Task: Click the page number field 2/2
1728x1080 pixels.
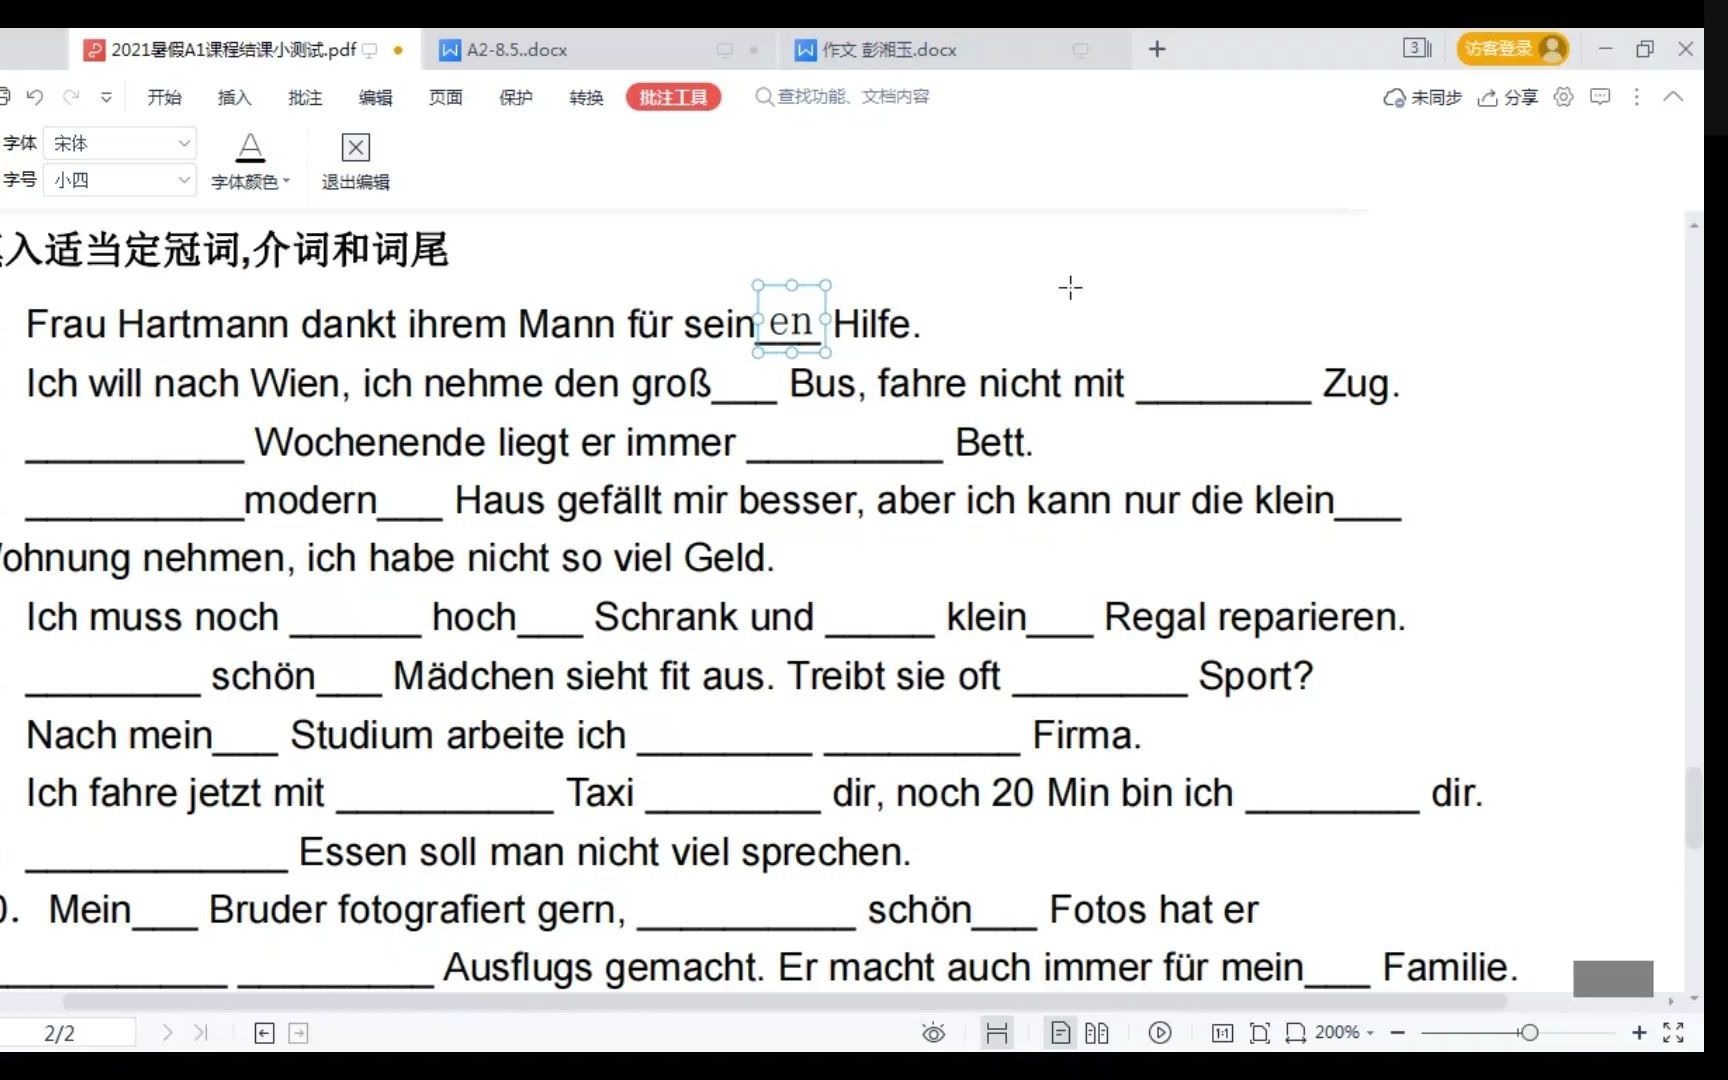Action: 66,1033
